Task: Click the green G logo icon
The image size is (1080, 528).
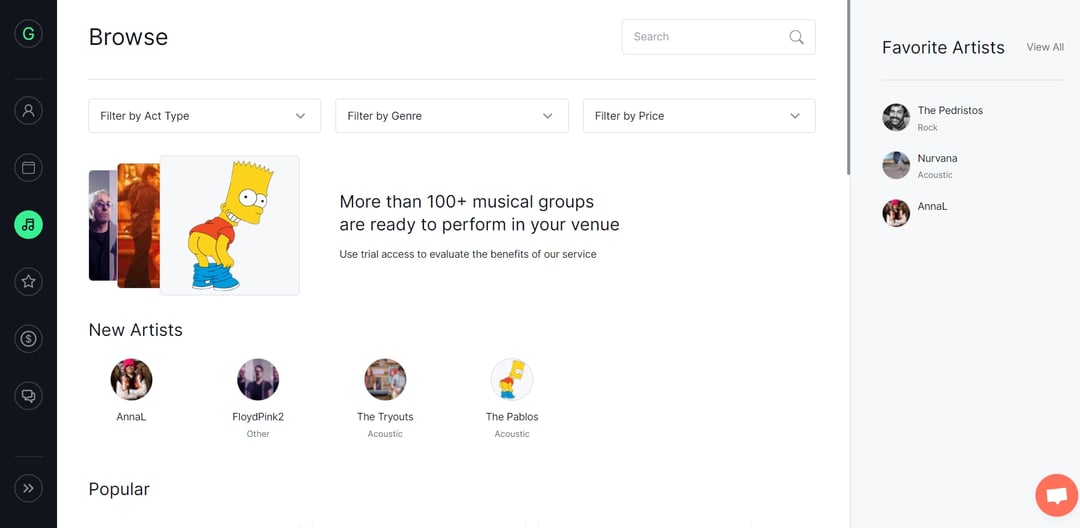Action: pos(28,34)
